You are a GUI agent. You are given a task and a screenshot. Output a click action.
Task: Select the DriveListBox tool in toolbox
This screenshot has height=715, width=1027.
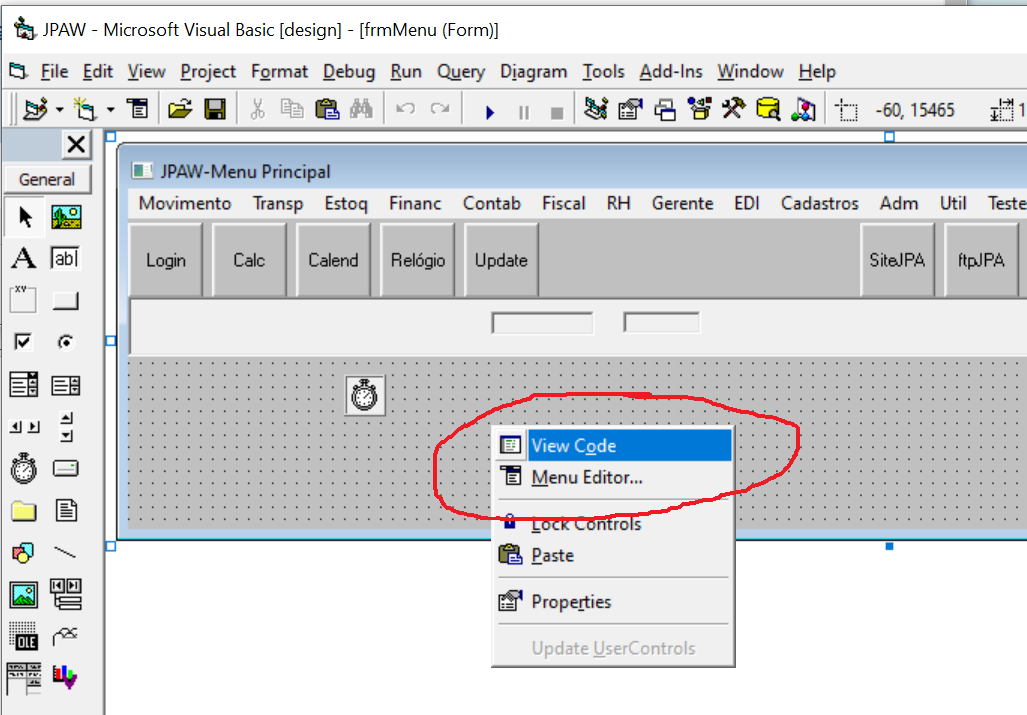pos(65,469)
